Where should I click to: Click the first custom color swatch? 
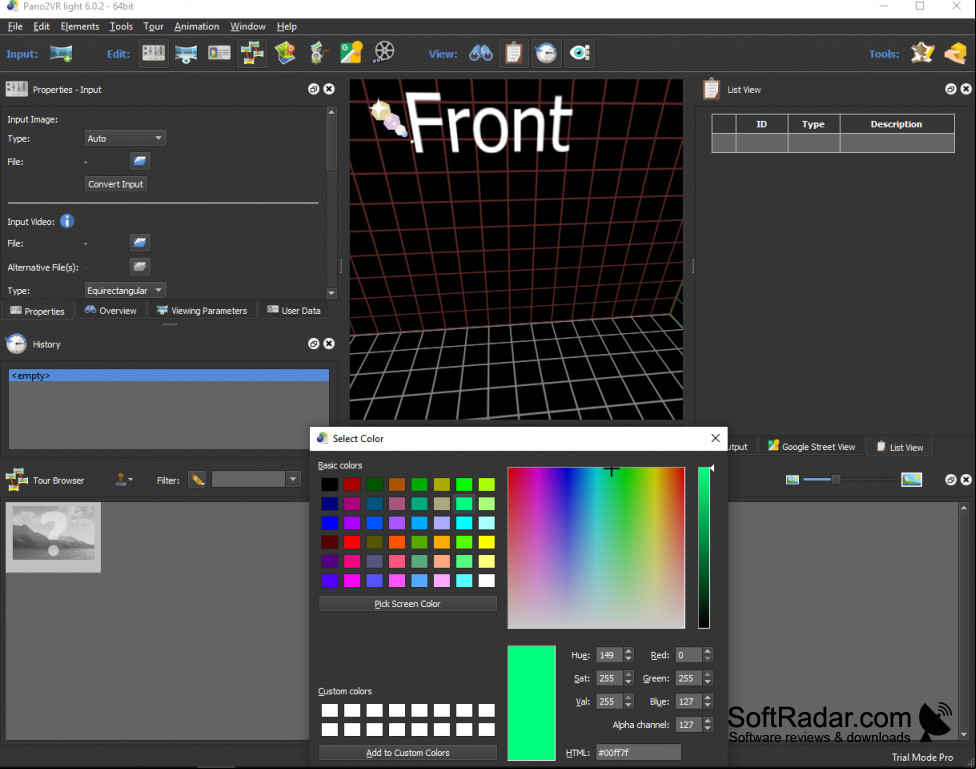pos(329,710)
